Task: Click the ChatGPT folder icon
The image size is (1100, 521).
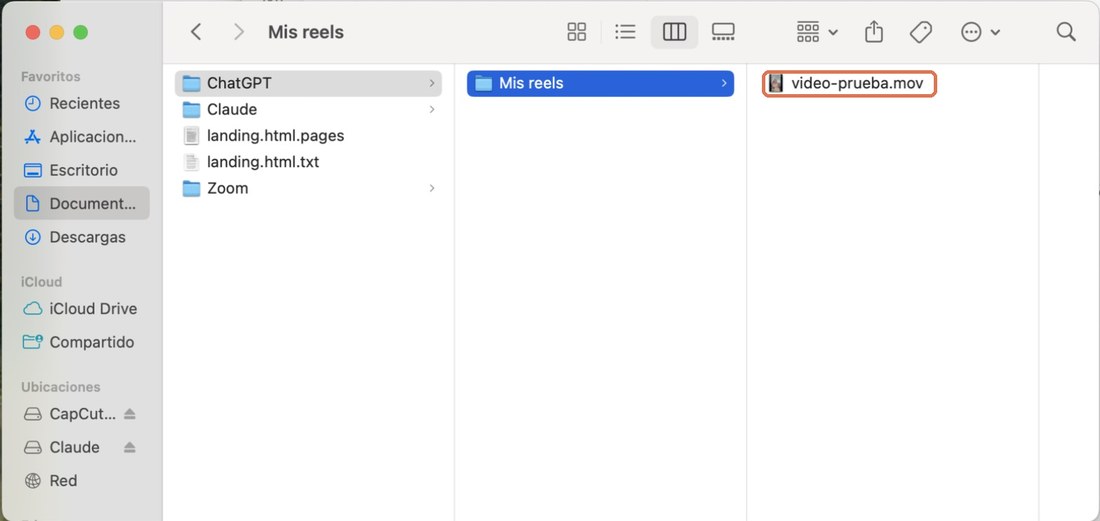Action: point(192,83)
